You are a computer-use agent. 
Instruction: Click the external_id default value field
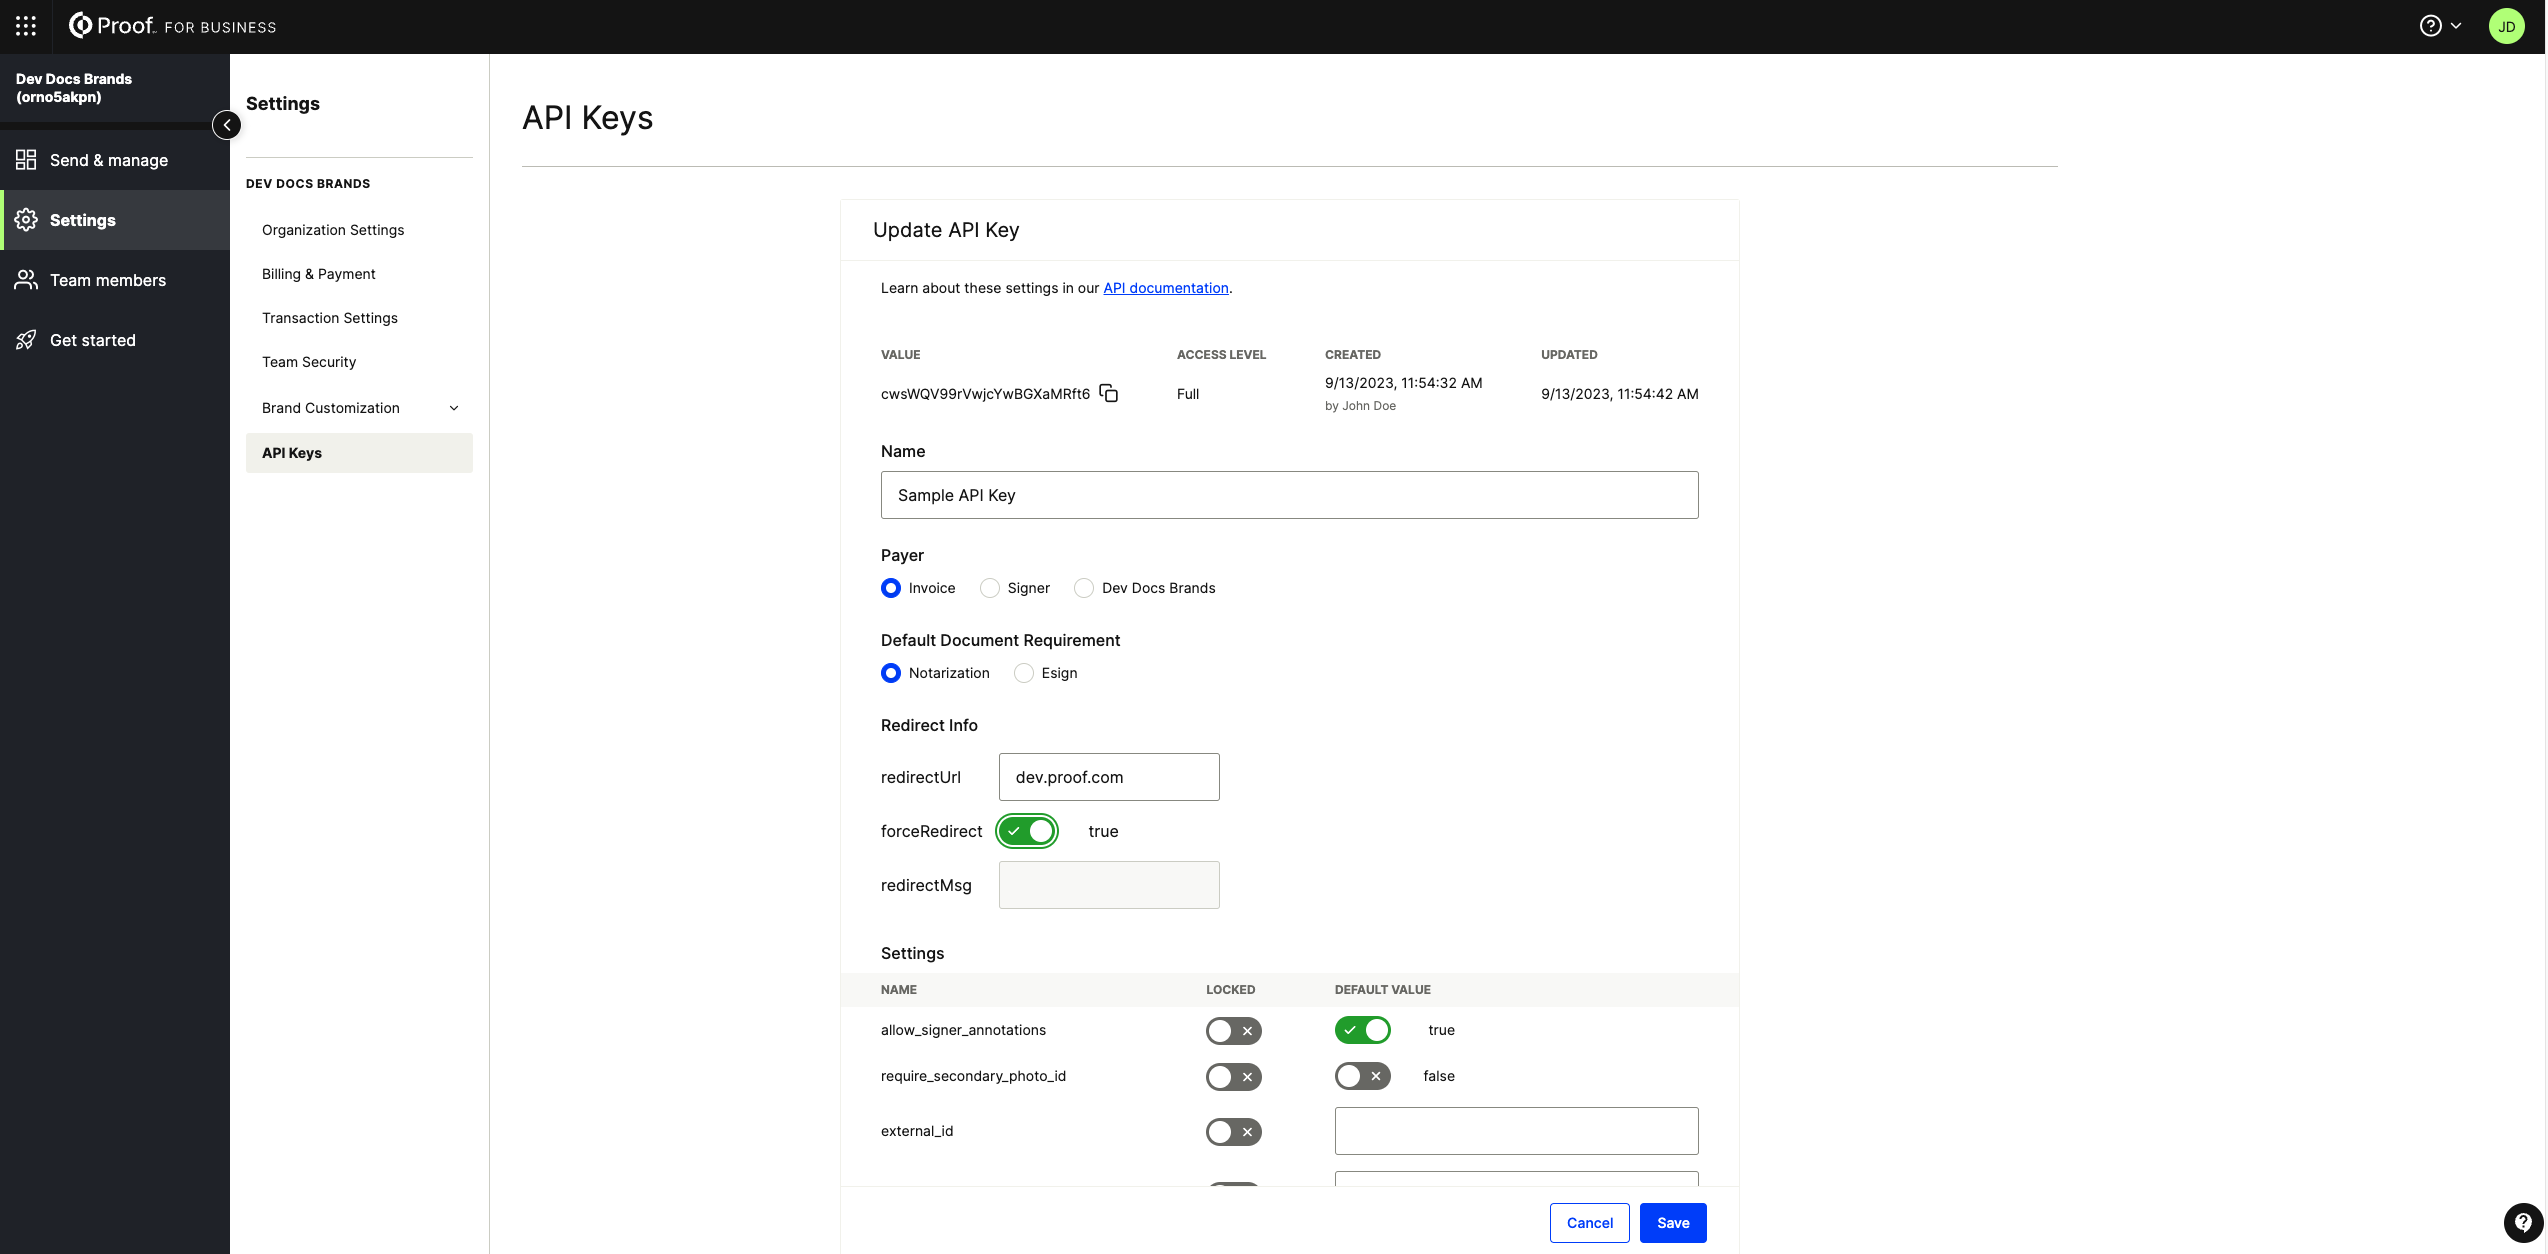click(1516, 1131)
